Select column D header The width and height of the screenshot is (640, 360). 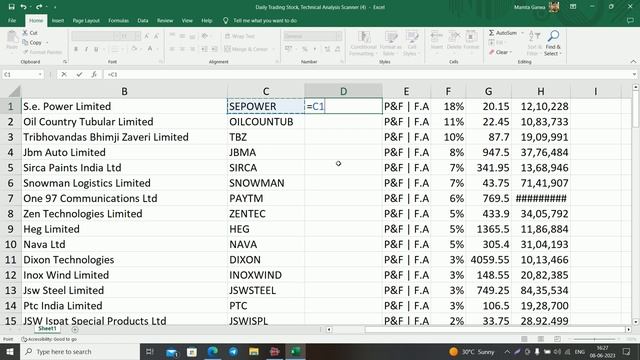pyautogui.click(x=343, y=91)
